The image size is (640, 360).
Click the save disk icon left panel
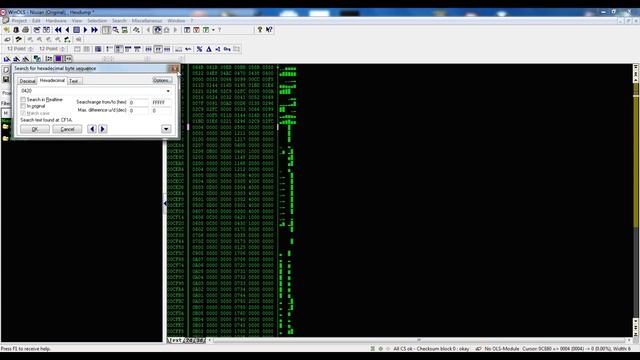[x=6, y=79]
